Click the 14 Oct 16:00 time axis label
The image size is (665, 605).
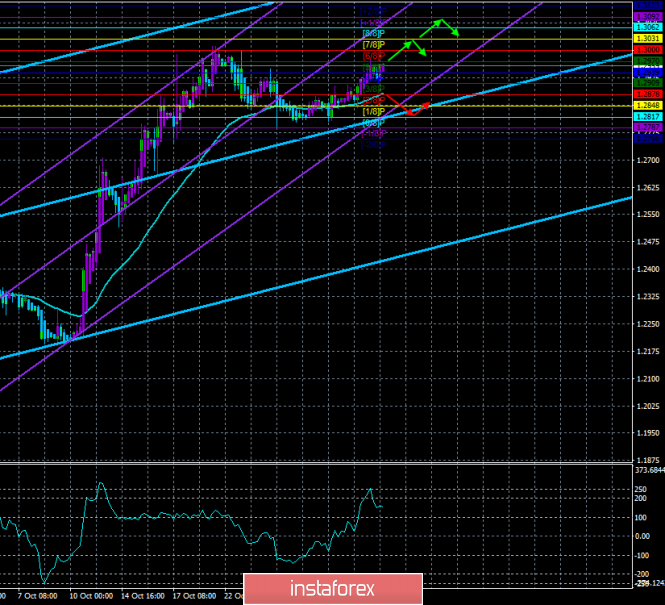147,594
